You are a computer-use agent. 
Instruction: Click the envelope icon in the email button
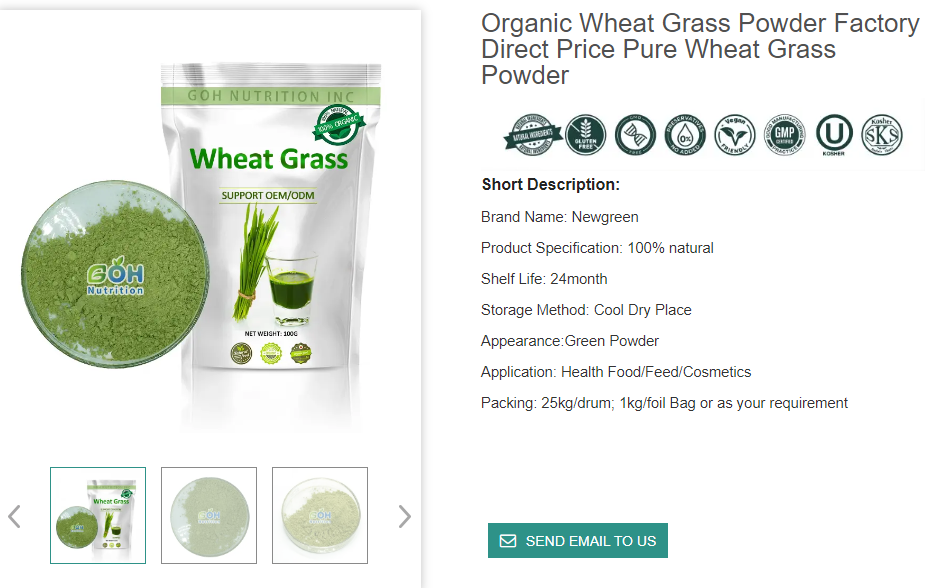(508, 541)
